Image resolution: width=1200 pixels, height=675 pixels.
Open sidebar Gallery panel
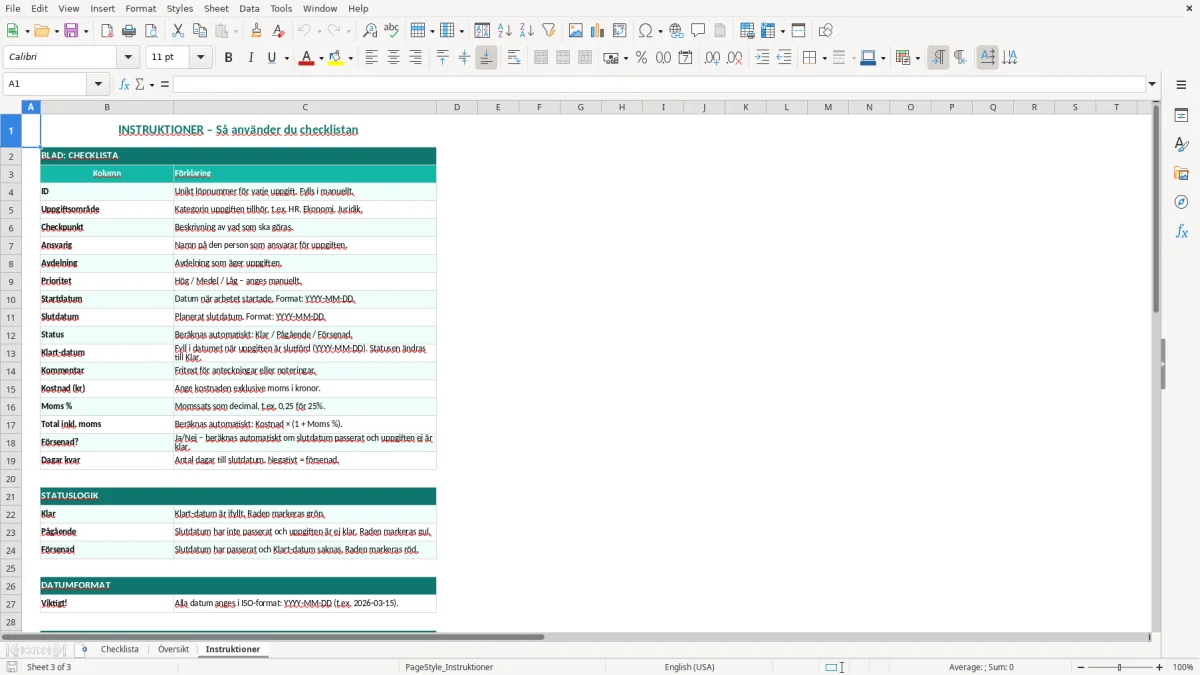pyautogui.click(x=1181, y=174)
